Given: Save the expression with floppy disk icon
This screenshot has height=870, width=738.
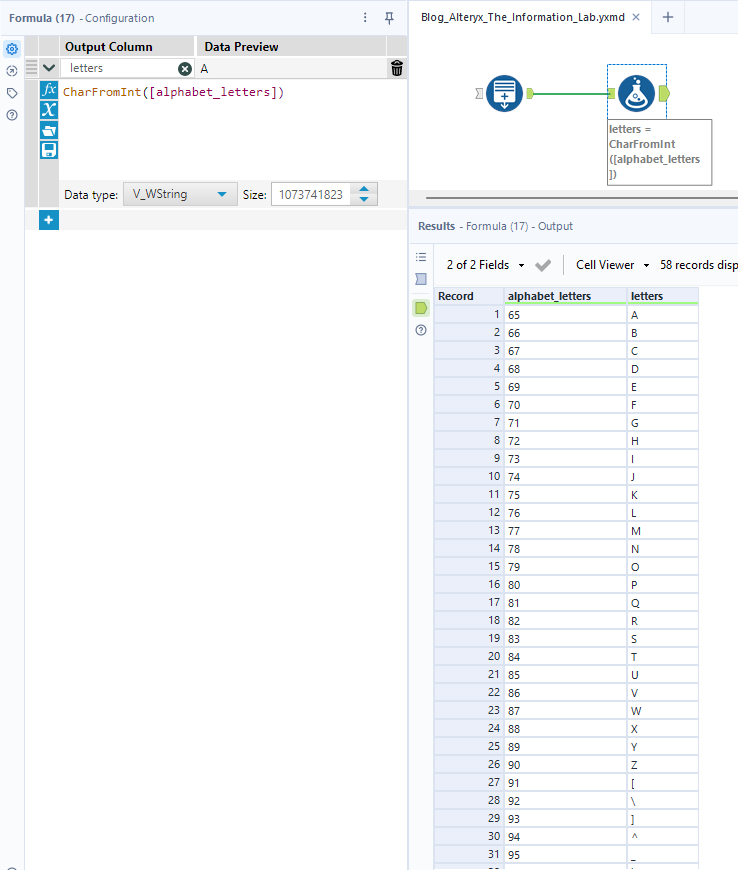Looking at the screenshot, I should click(49, 150).
